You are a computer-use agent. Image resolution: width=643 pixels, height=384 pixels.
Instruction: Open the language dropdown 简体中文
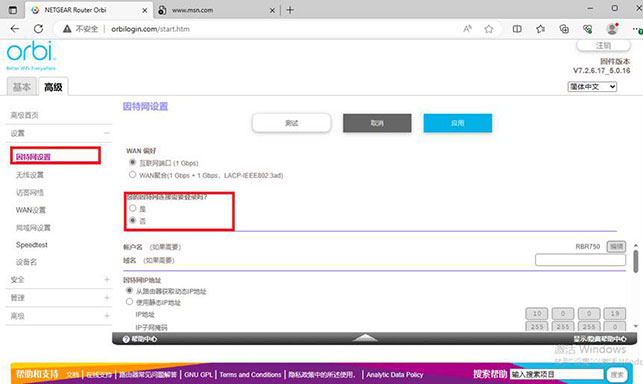(x=592, y=87)
